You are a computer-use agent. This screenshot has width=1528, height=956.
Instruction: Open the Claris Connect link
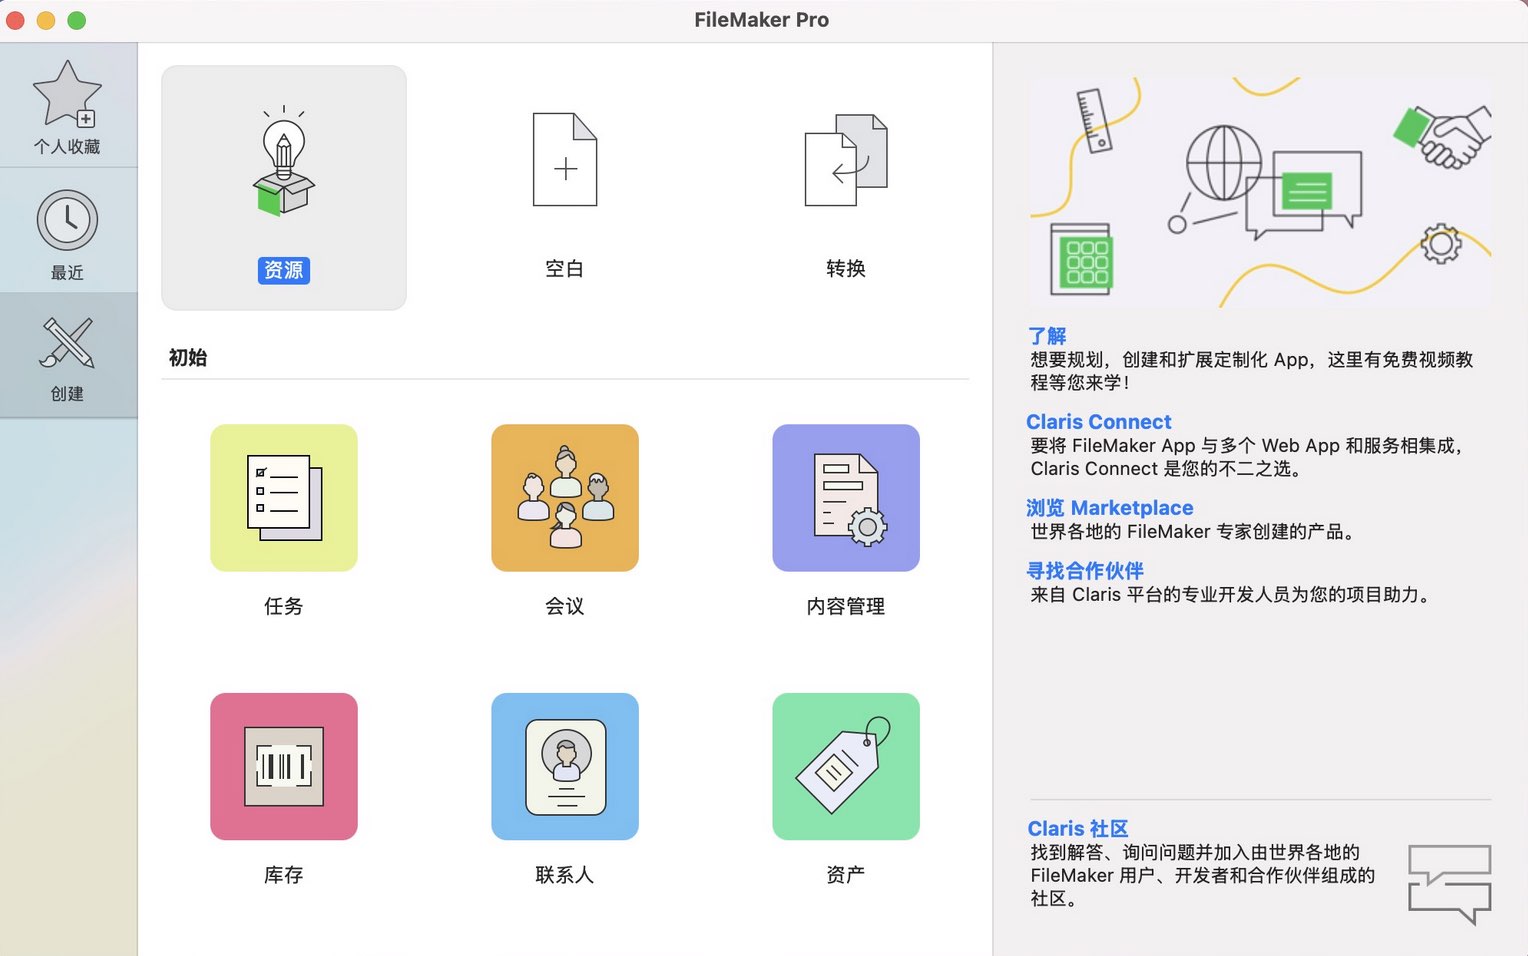[x=1099, y=422]
